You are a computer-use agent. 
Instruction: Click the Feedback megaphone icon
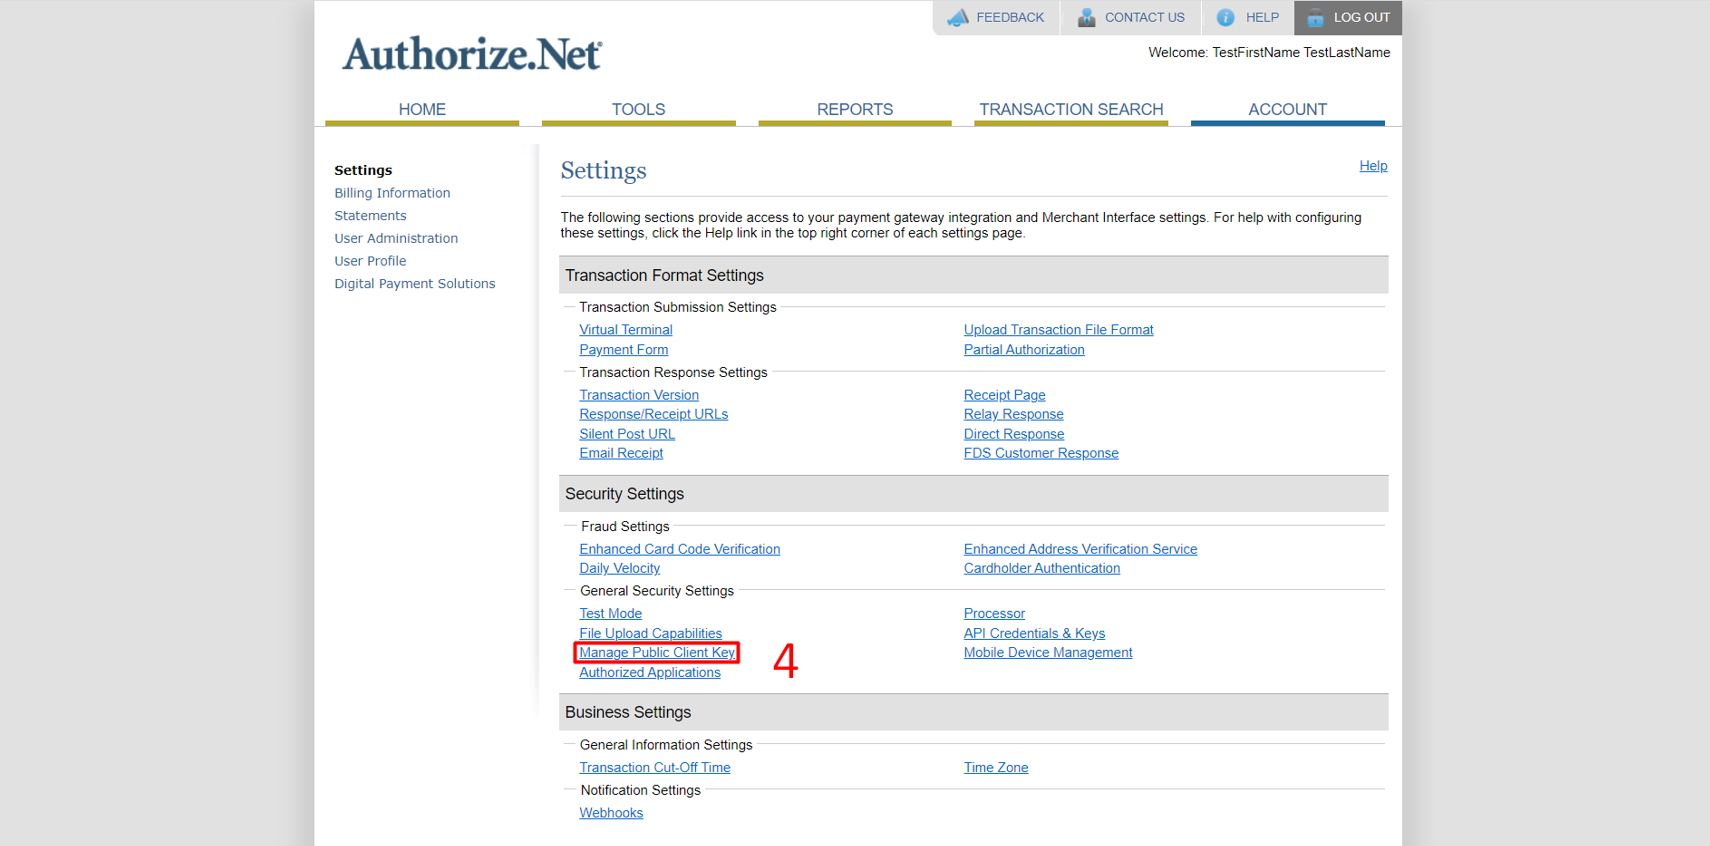pyautogui.click(x=958, y=18)
